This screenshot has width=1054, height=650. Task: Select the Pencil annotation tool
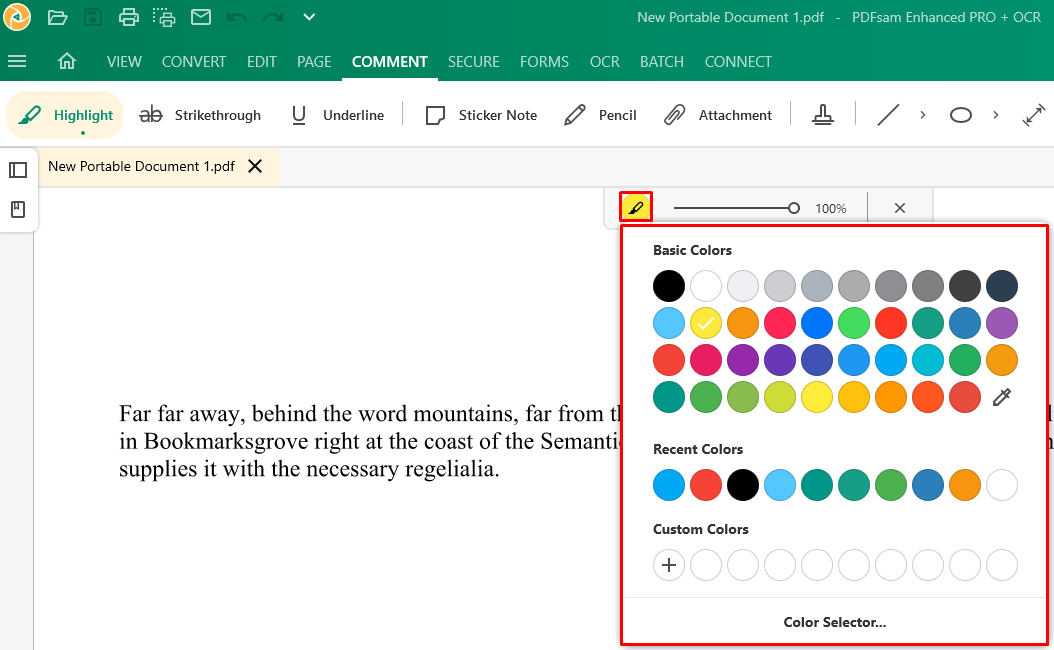coord(600,114)
